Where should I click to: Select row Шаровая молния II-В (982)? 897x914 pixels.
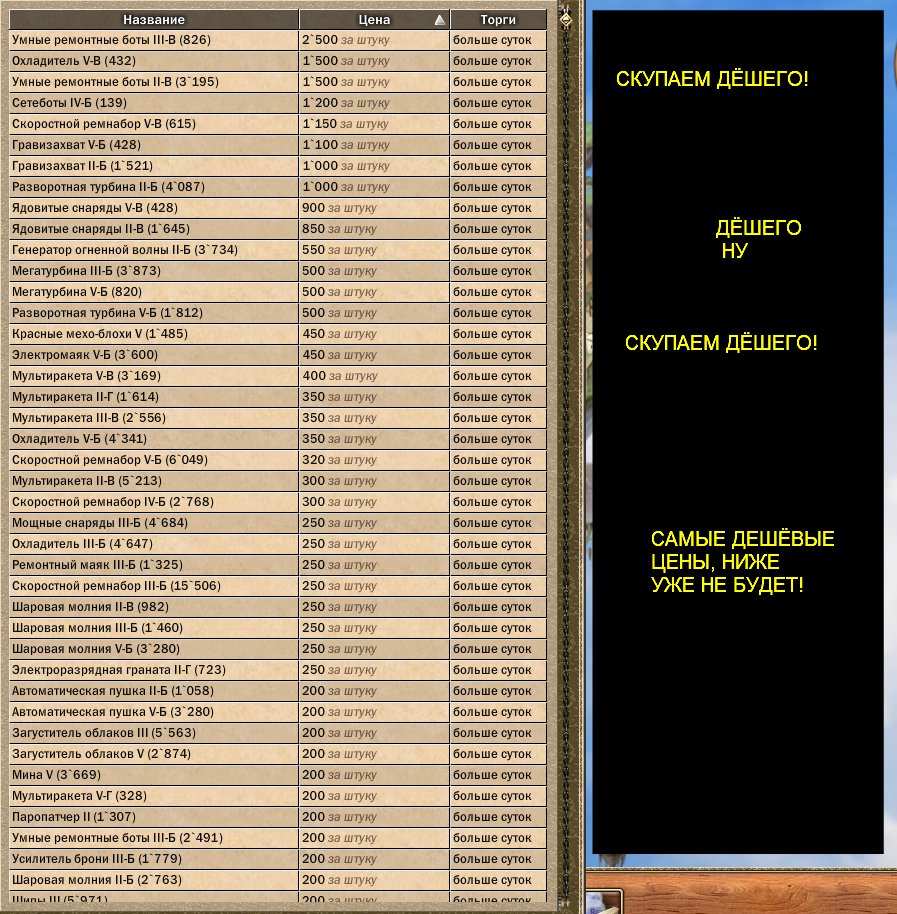point(278,607)
